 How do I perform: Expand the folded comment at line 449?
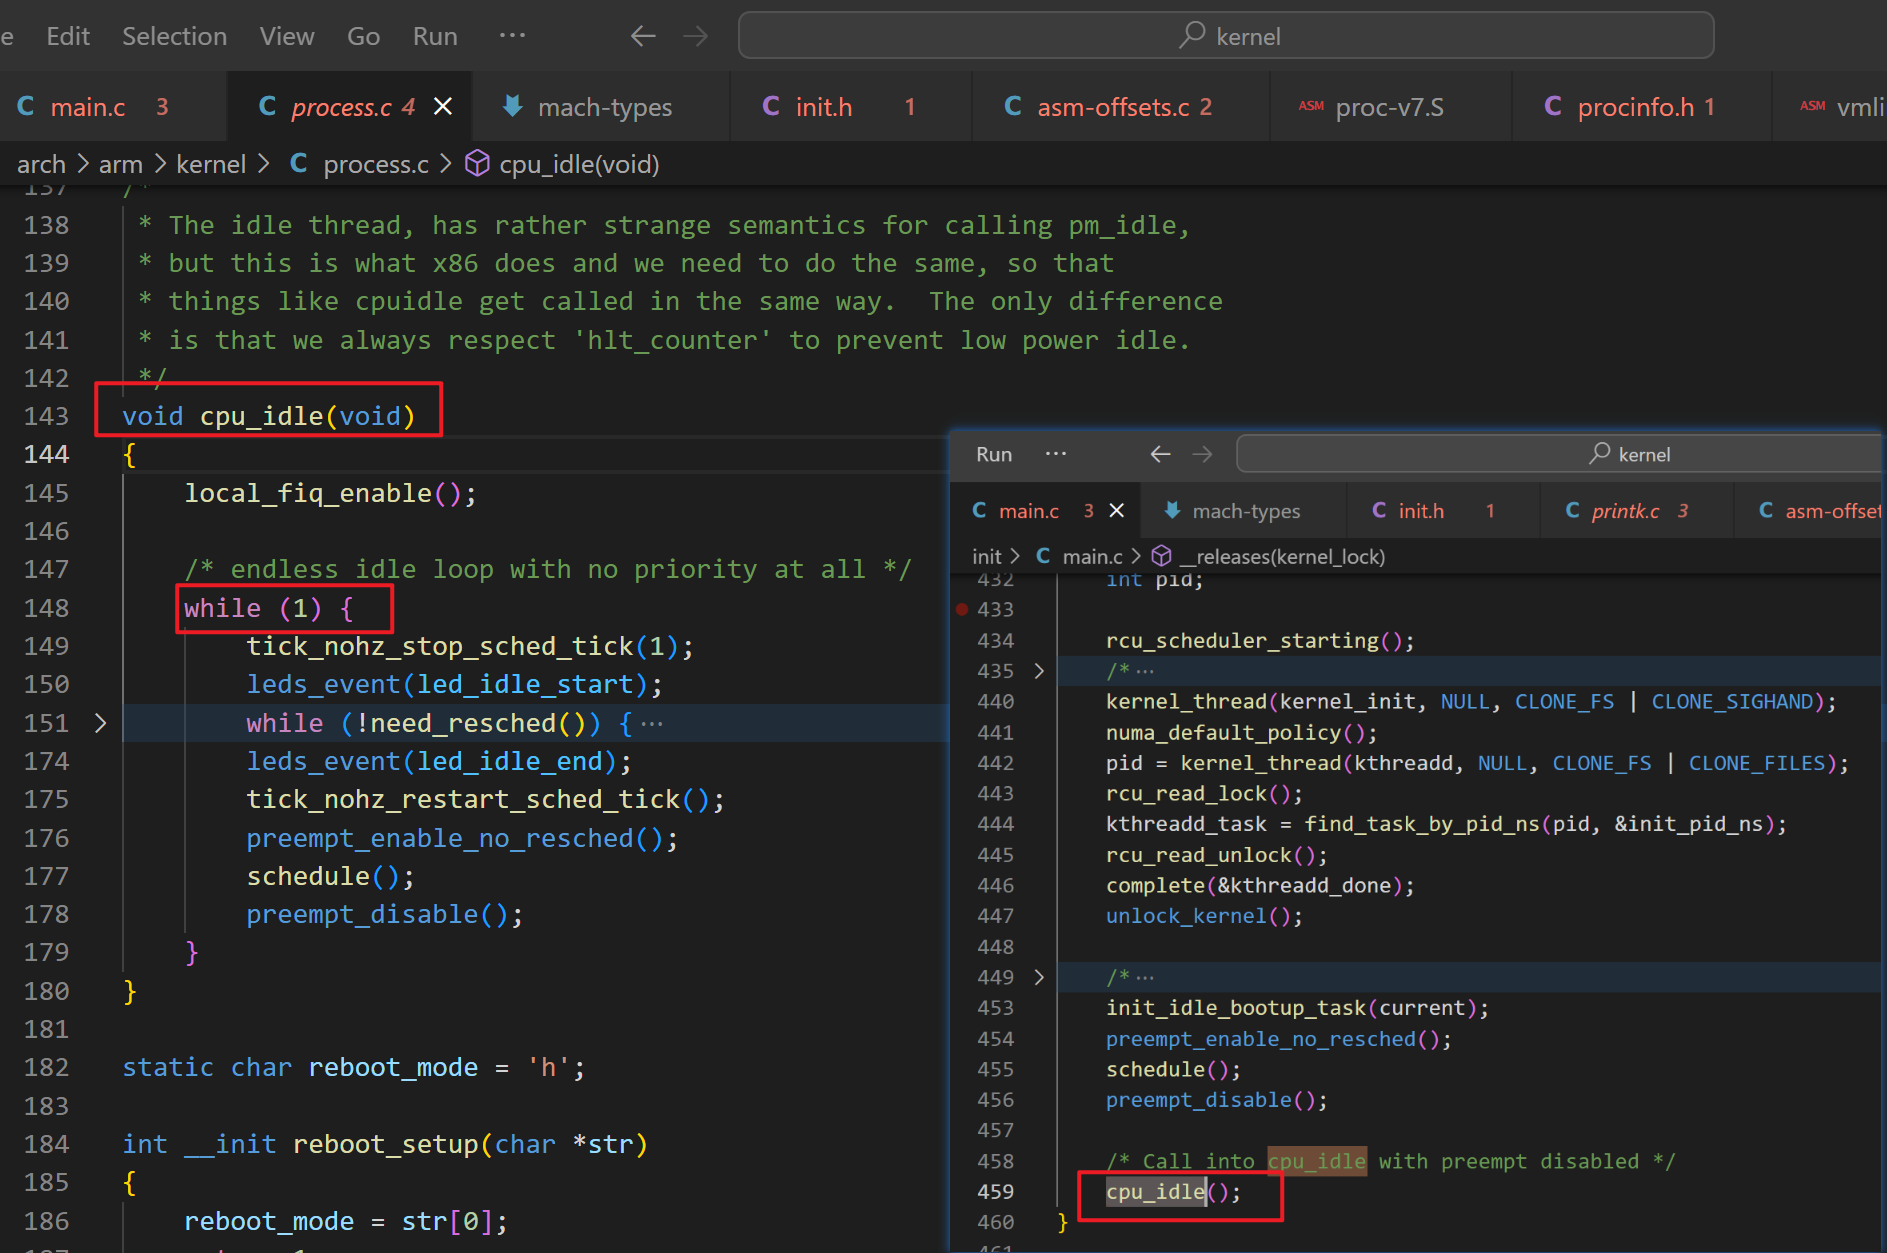(1039, 976)
